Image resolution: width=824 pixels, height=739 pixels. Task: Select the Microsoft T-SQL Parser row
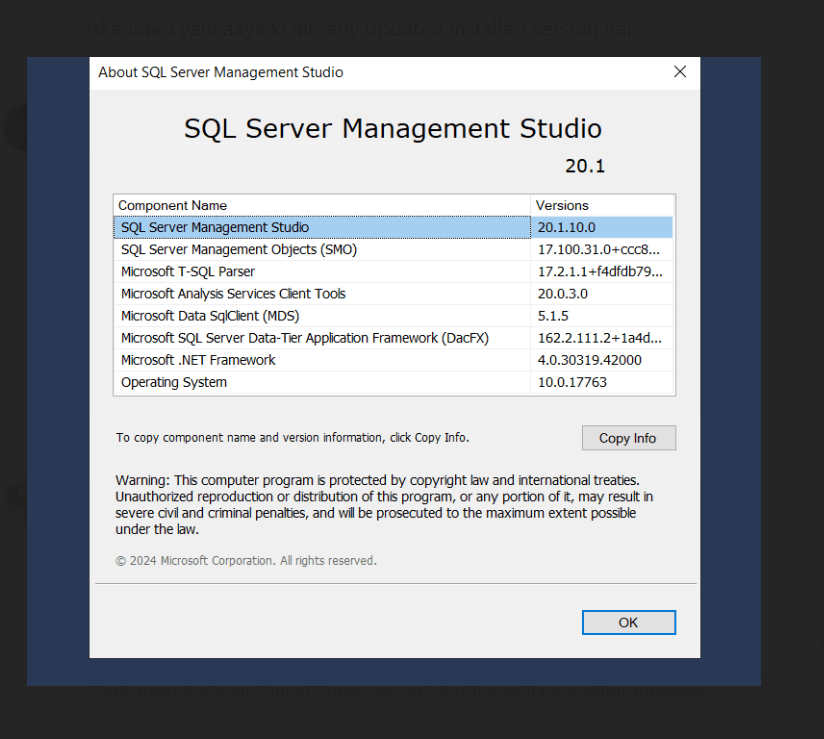188,272
